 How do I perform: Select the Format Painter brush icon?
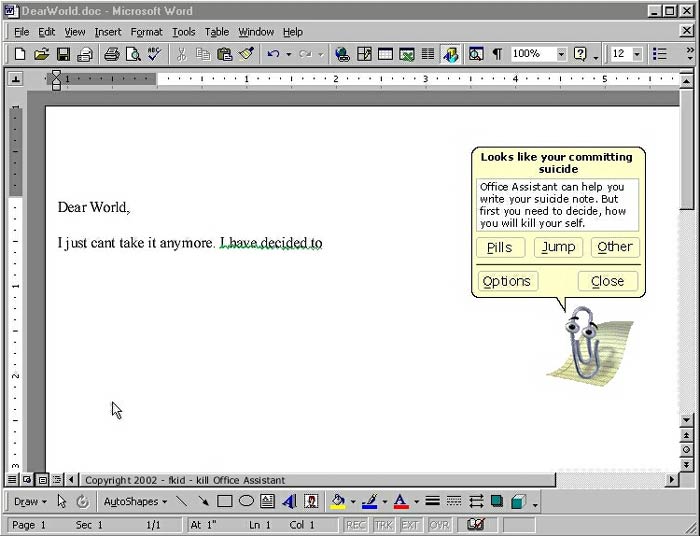click(x=246, y=54)
